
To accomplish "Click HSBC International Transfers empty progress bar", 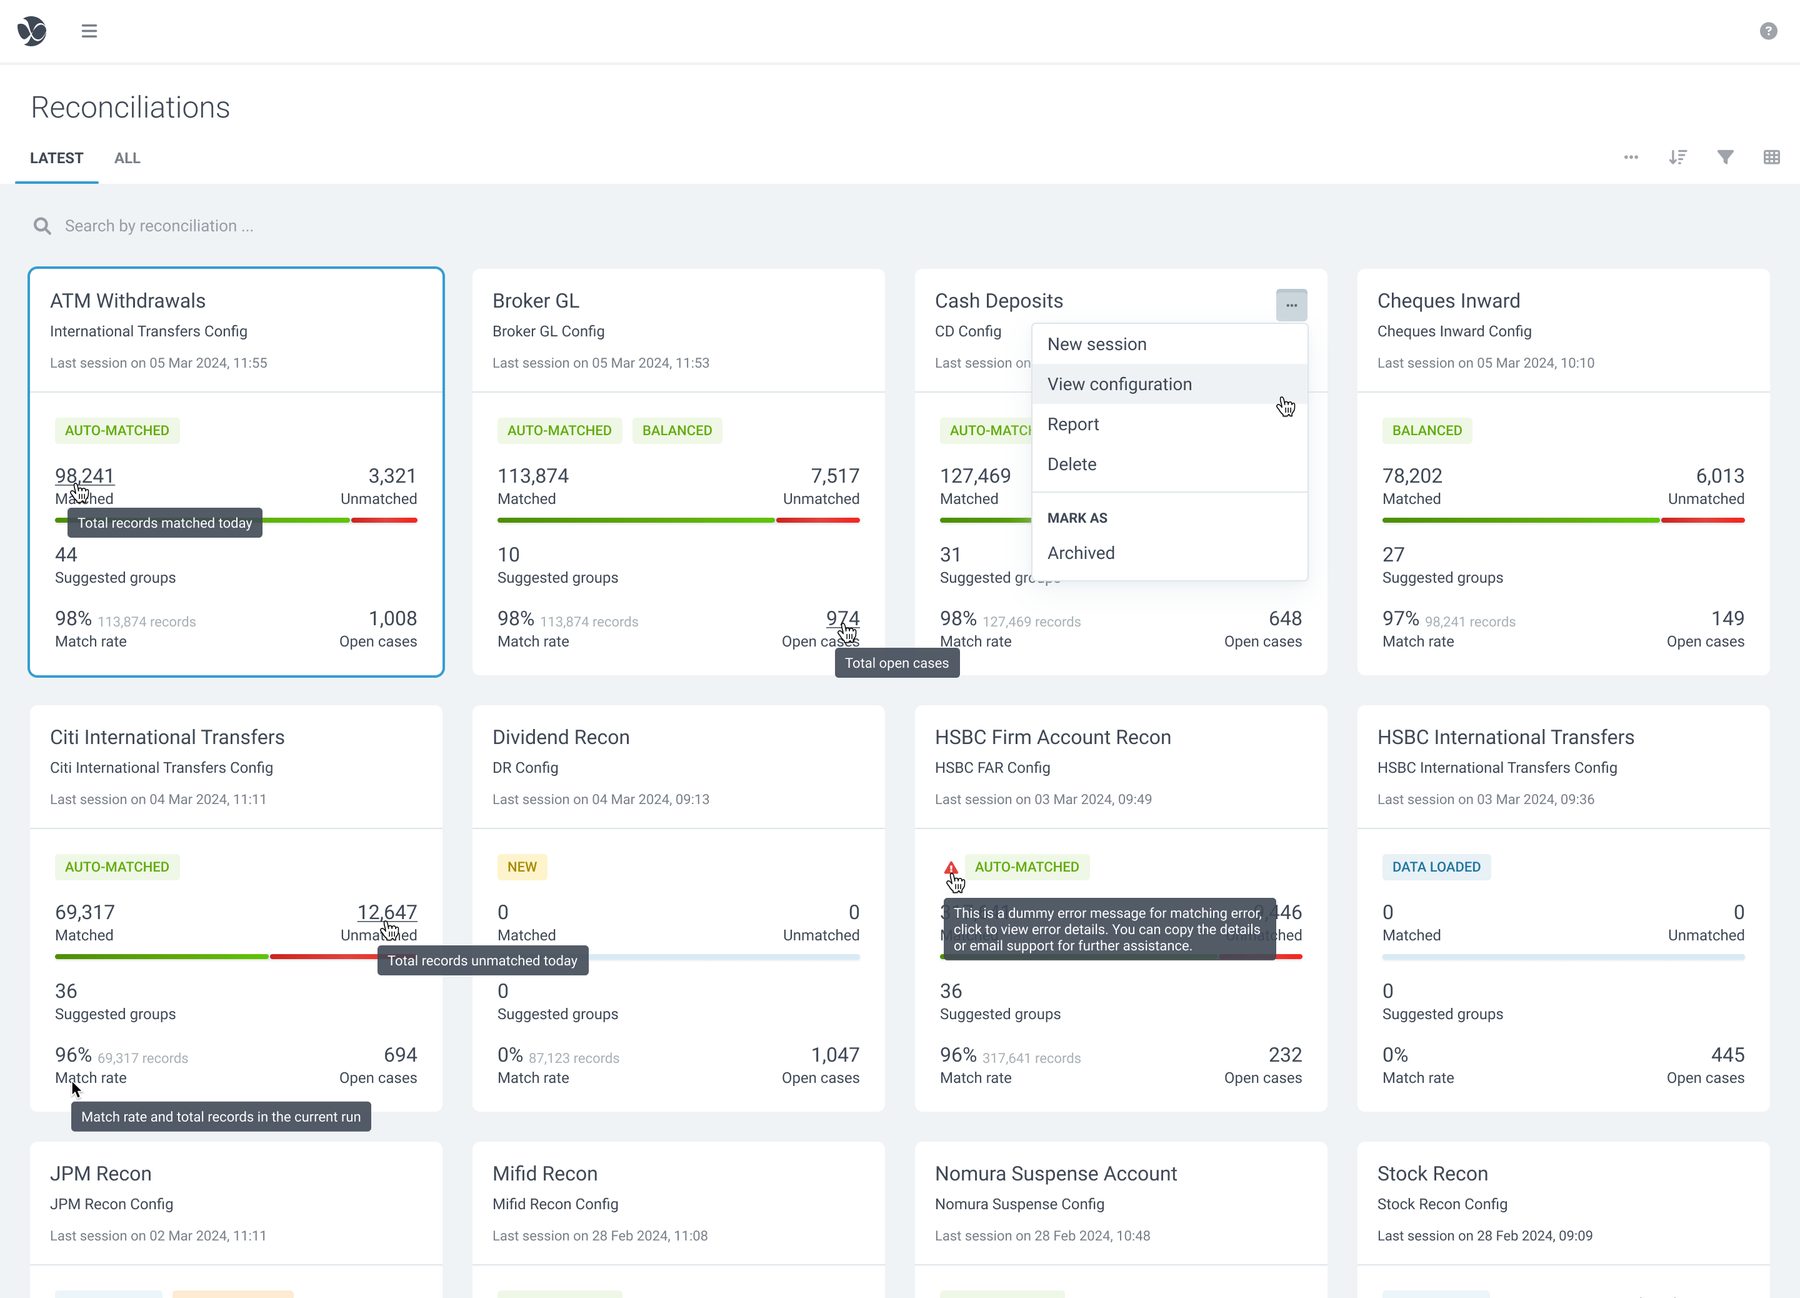I will click(1563, 957).
